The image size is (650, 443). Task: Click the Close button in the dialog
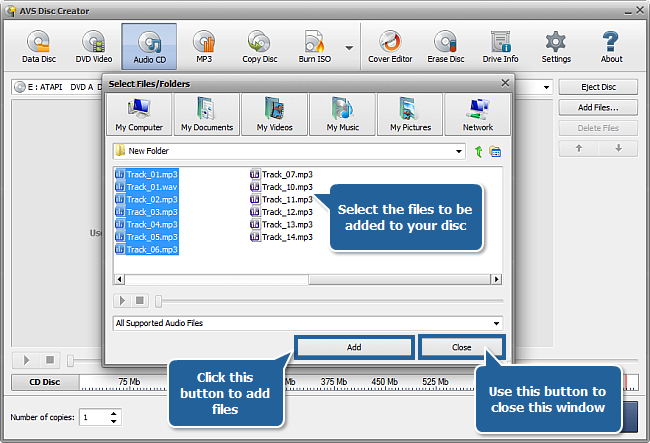[x=461, y=347]
